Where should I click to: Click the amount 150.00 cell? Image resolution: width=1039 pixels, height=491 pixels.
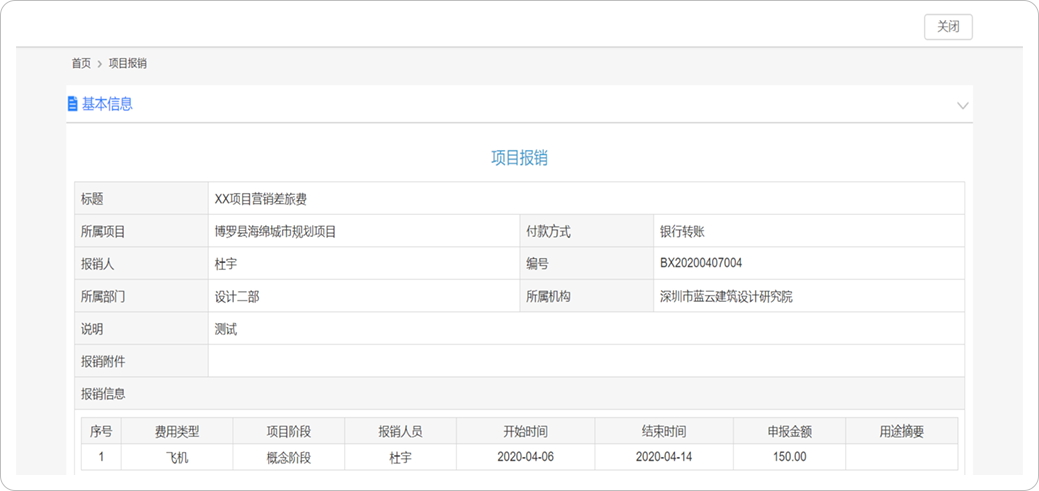click(x=789, y=457)
